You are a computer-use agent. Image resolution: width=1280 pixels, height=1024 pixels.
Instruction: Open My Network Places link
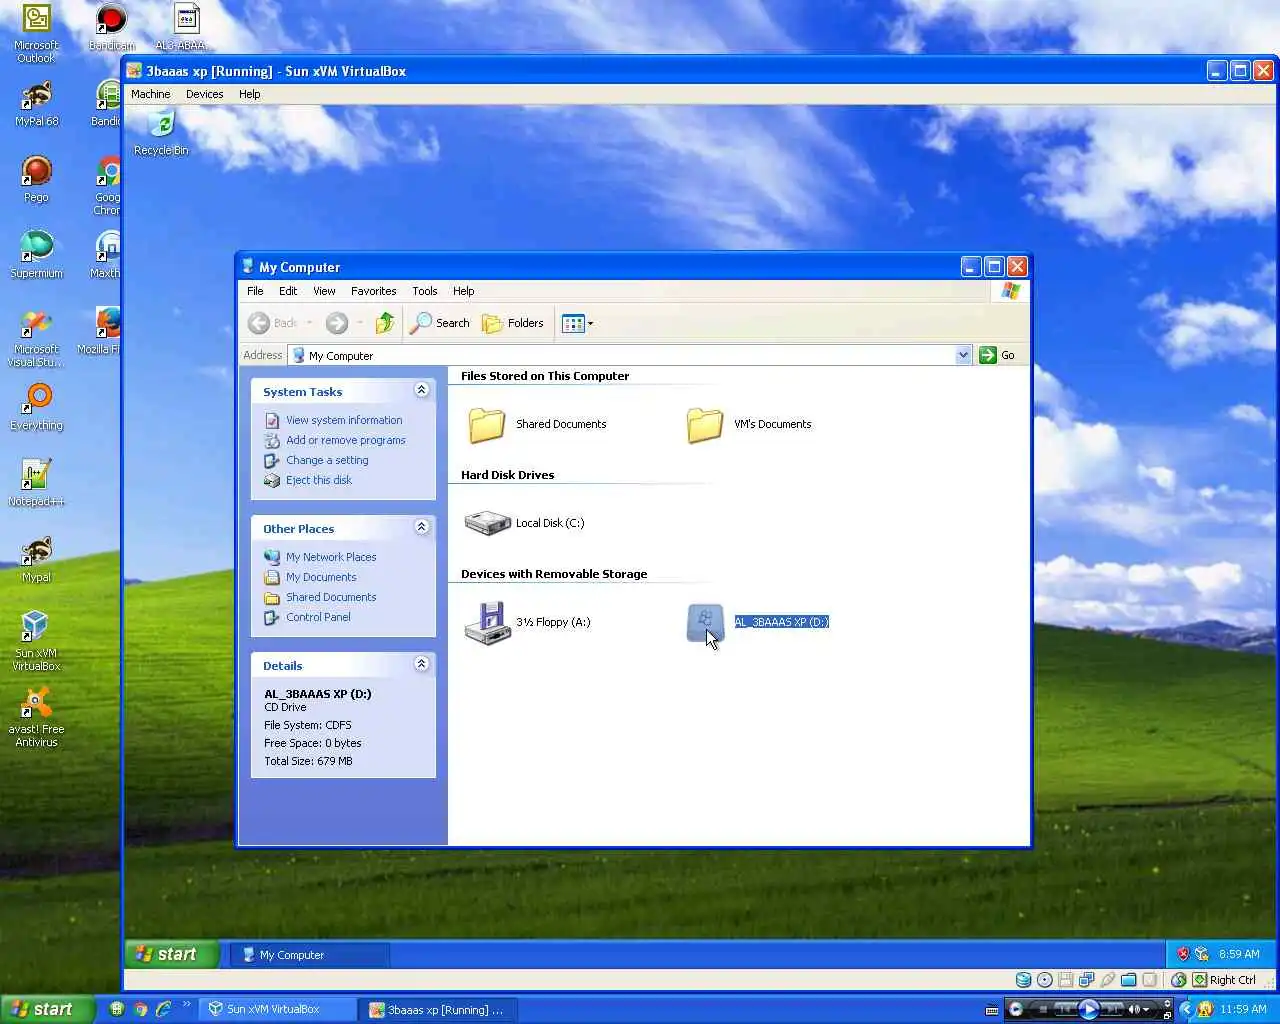(x=331, y=557)
